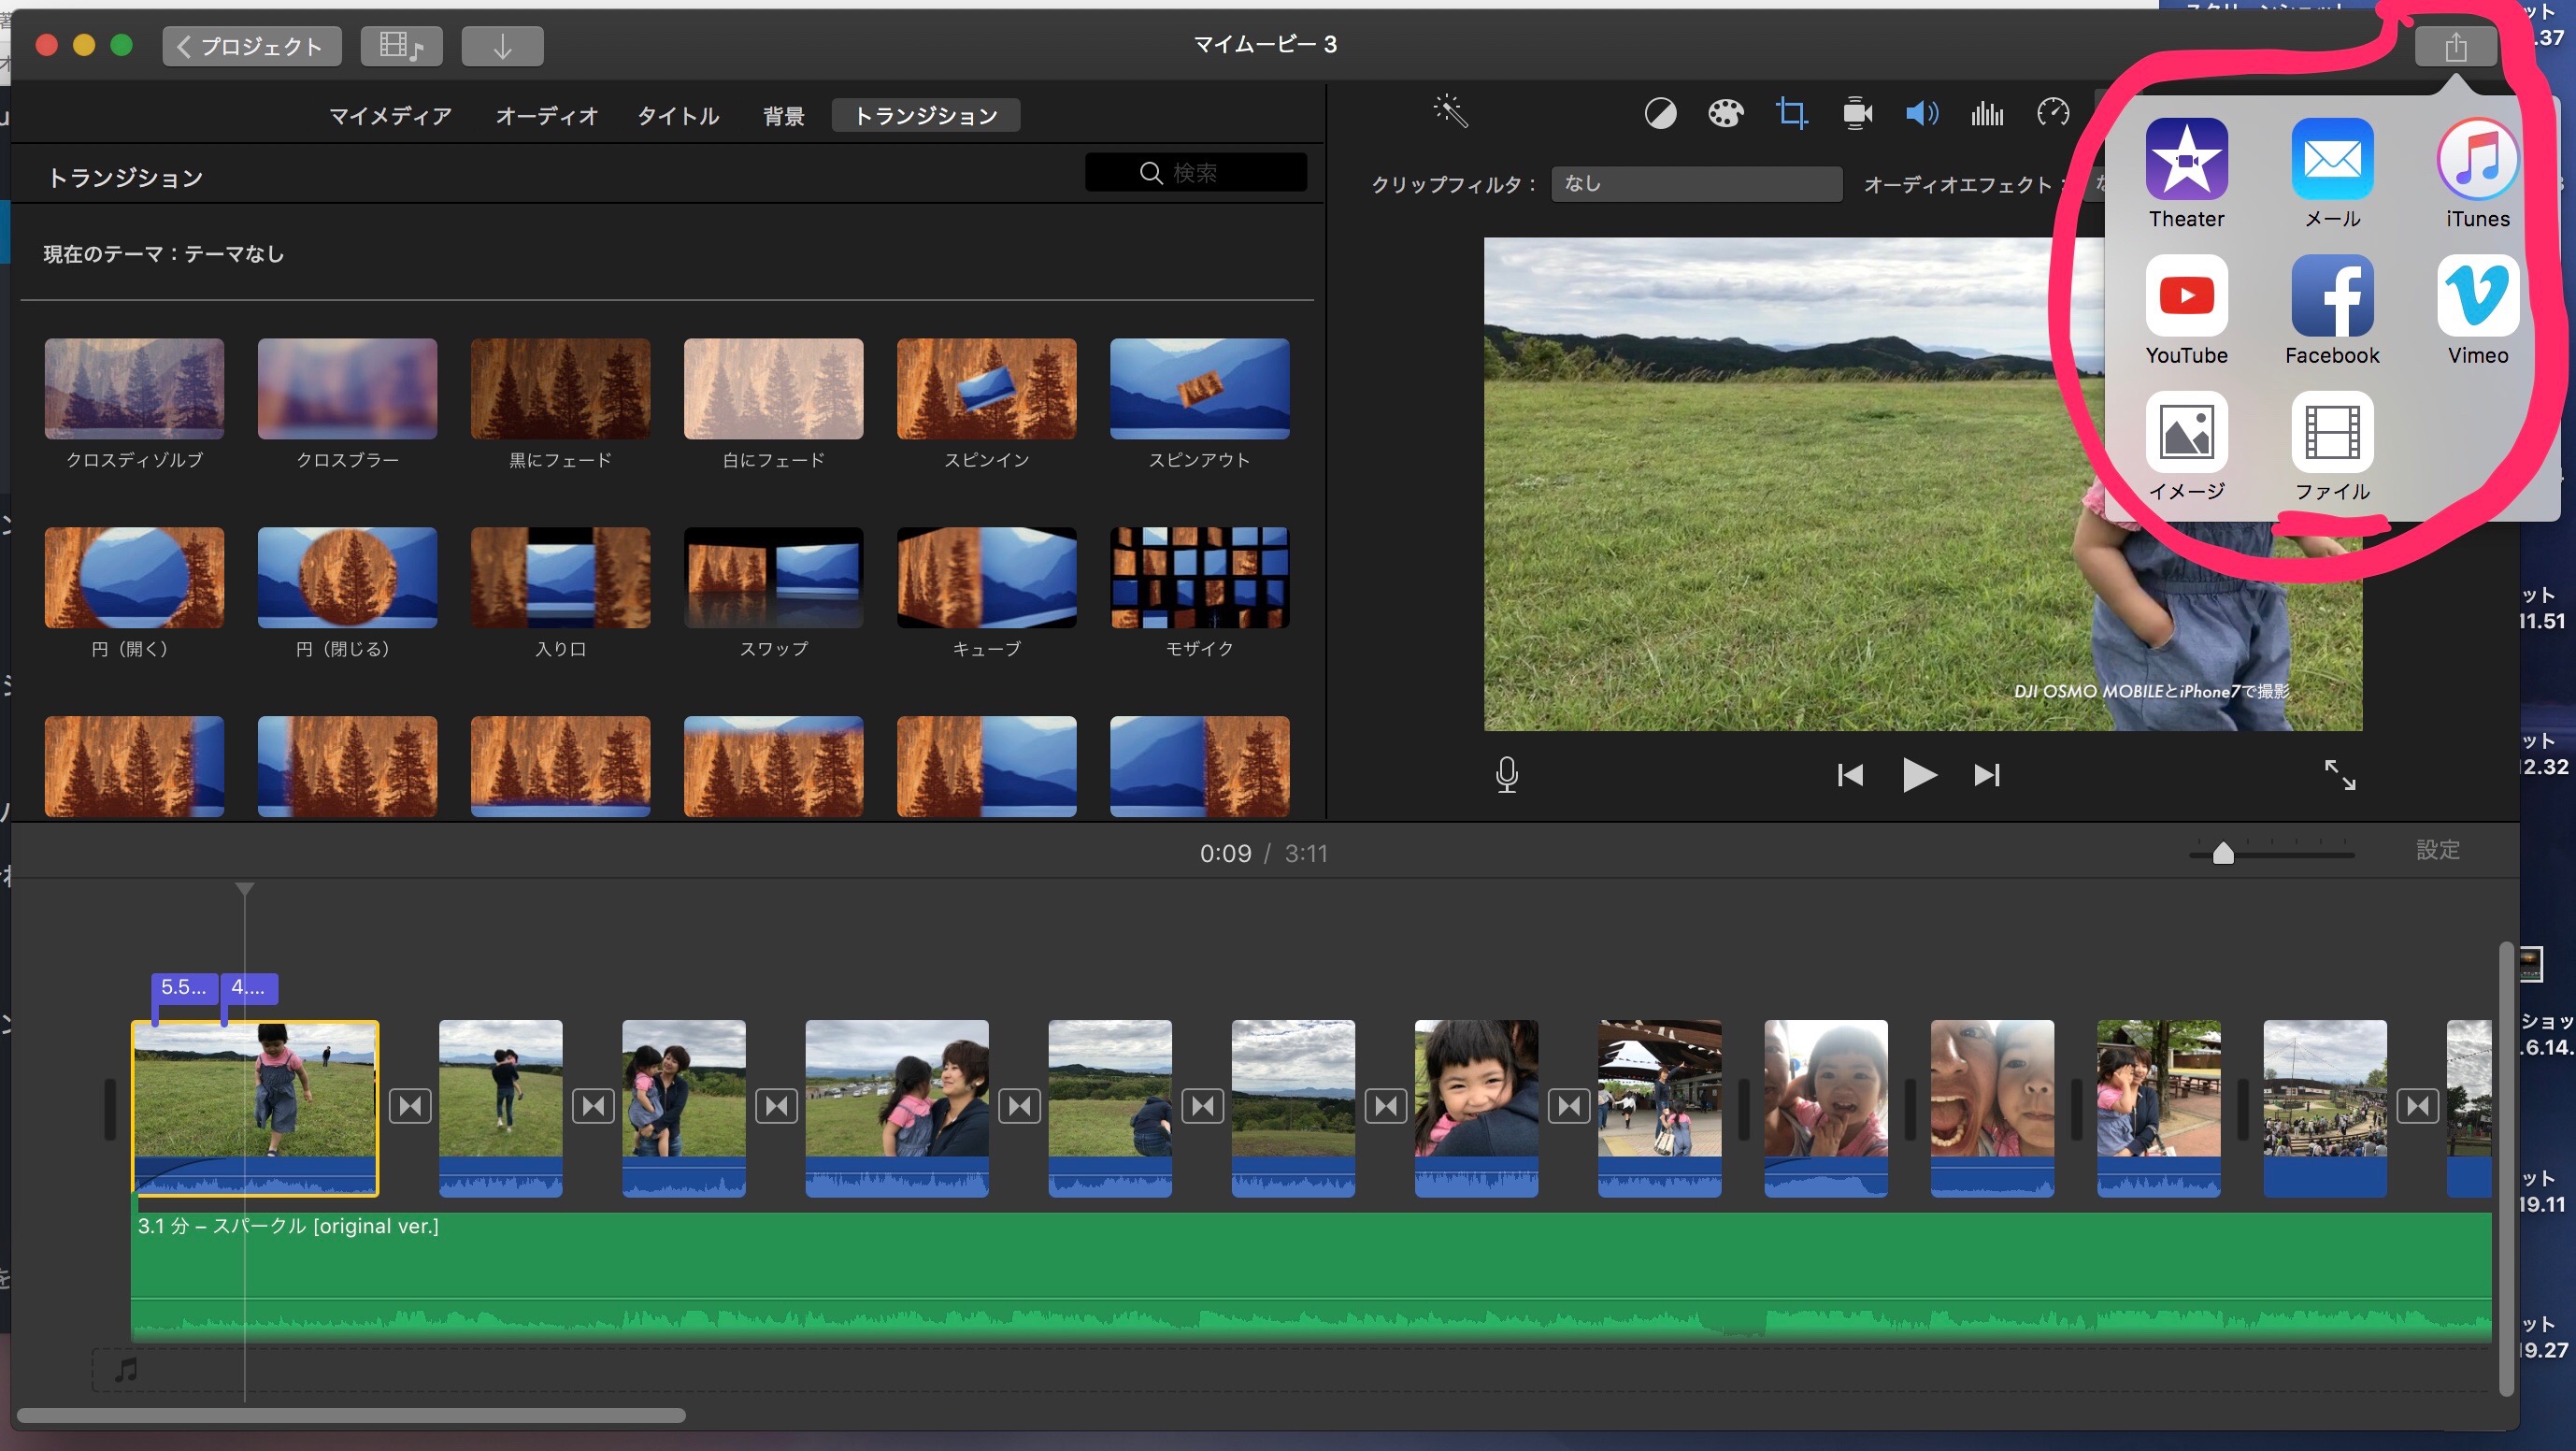2576x1451 pixels.
Task: Play the movie in the viewer
Action: (x=1919, y=775)
